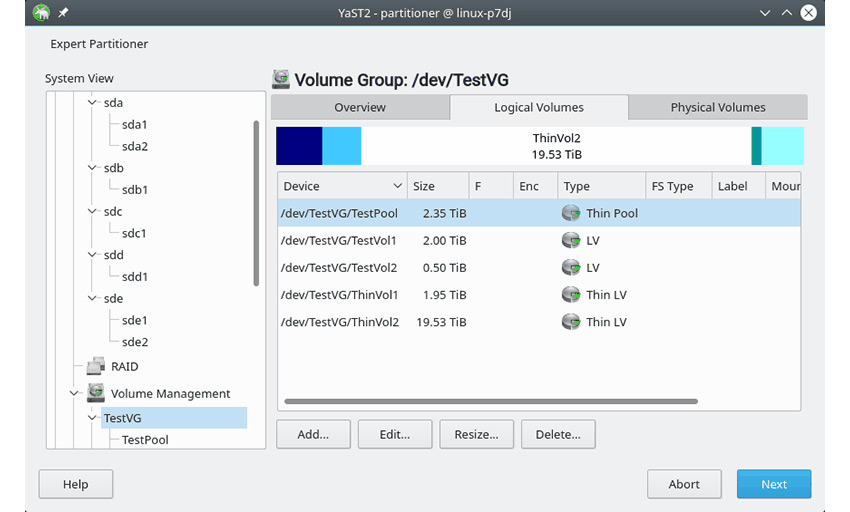The width and height of the screenshot is (850, 512).
Task: Click the dark blue segment in volume bar
Action: pos(299,146)
